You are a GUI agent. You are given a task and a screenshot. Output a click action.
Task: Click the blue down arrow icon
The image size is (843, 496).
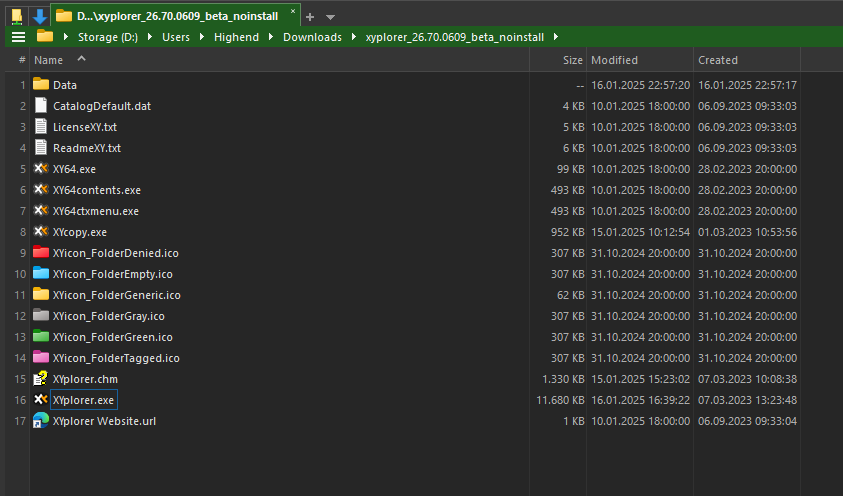(39, 16)
